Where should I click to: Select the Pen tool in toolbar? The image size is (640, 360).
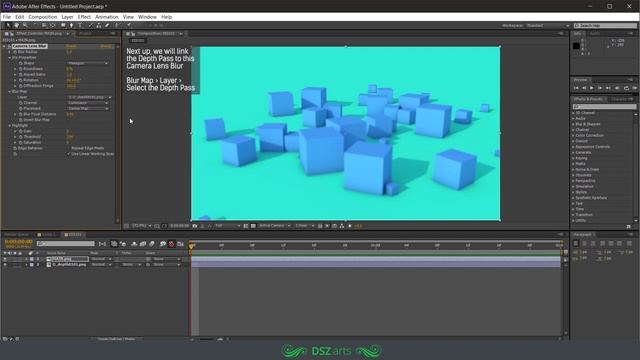[x=71, y=25]
